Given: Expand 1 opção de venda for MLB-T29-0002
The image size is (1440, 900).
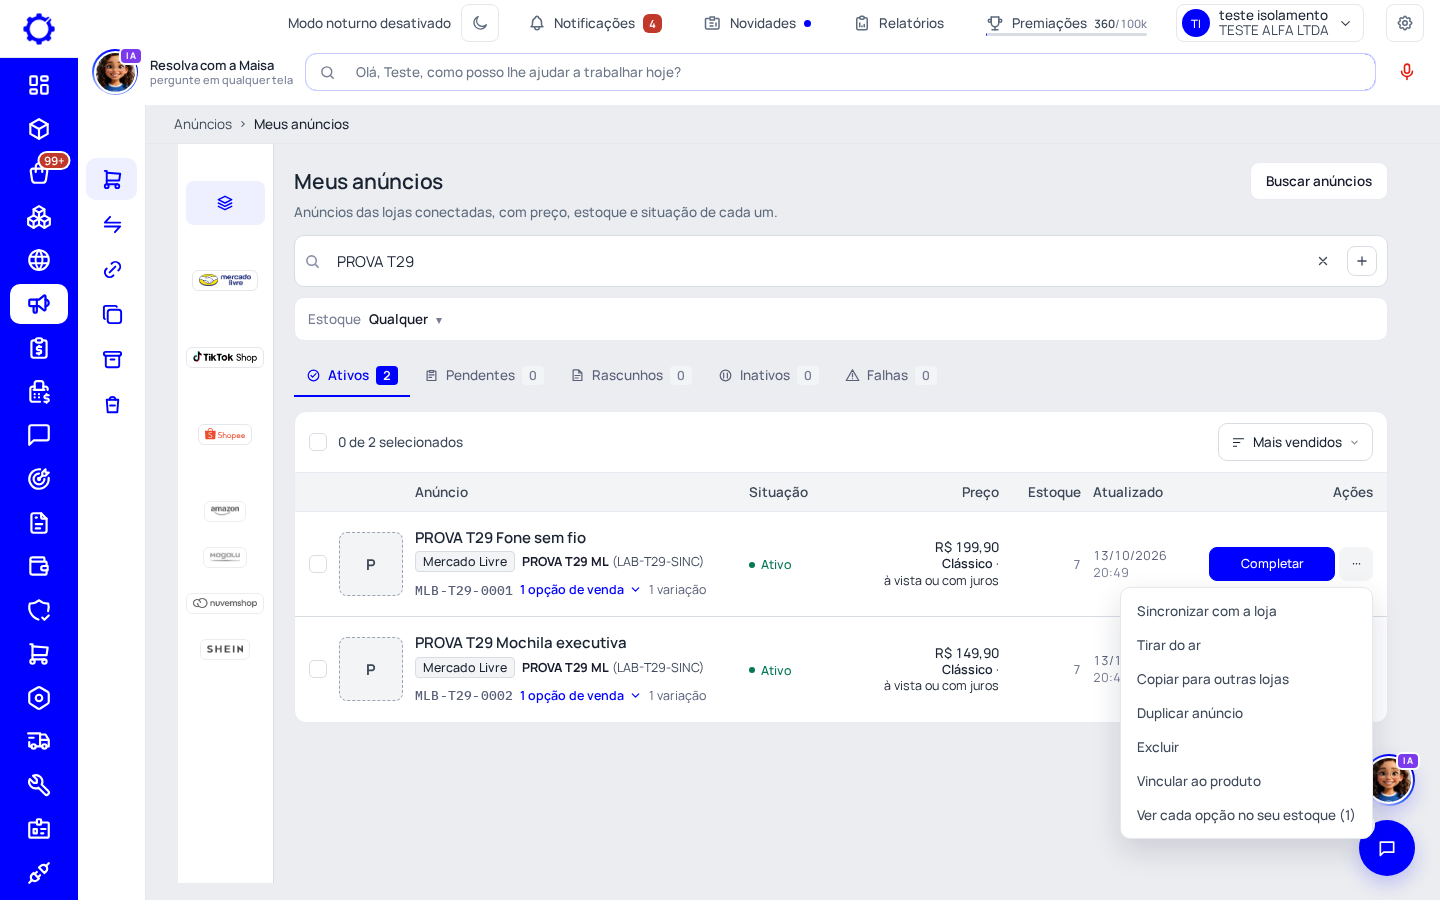Looking at the screenshot, I should pos(580,696).
